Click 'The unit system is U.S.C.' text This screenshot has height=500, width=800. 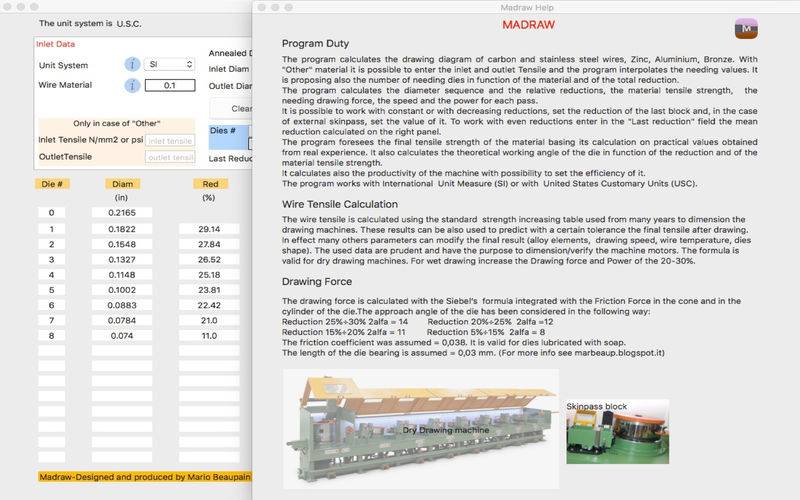coord(90,23)
